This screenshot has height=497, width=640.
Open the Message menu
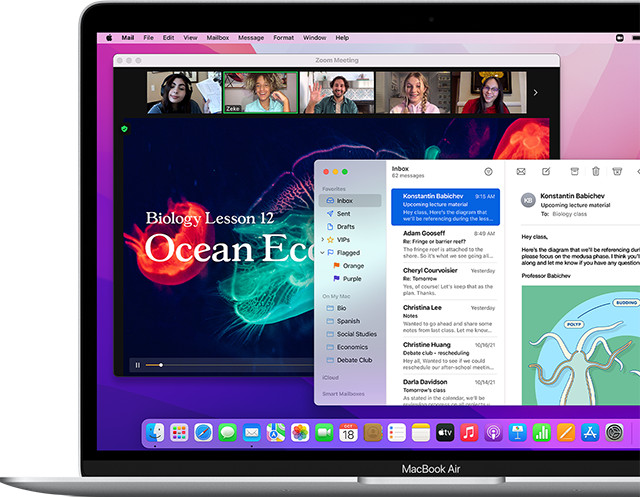click(251, 38)
